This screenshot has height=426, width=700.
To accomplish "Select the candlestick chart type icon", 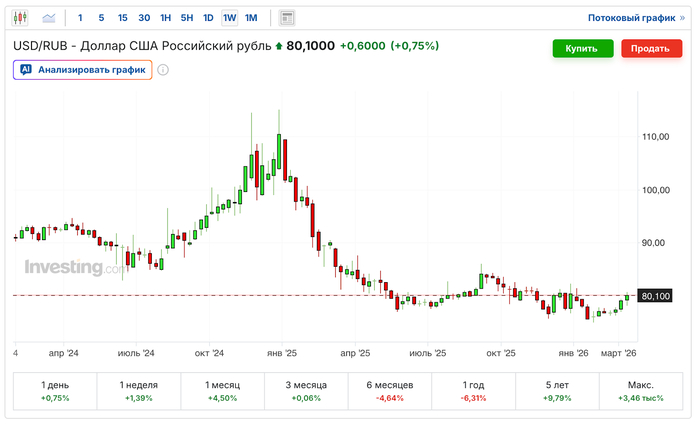I will (20, 18).
